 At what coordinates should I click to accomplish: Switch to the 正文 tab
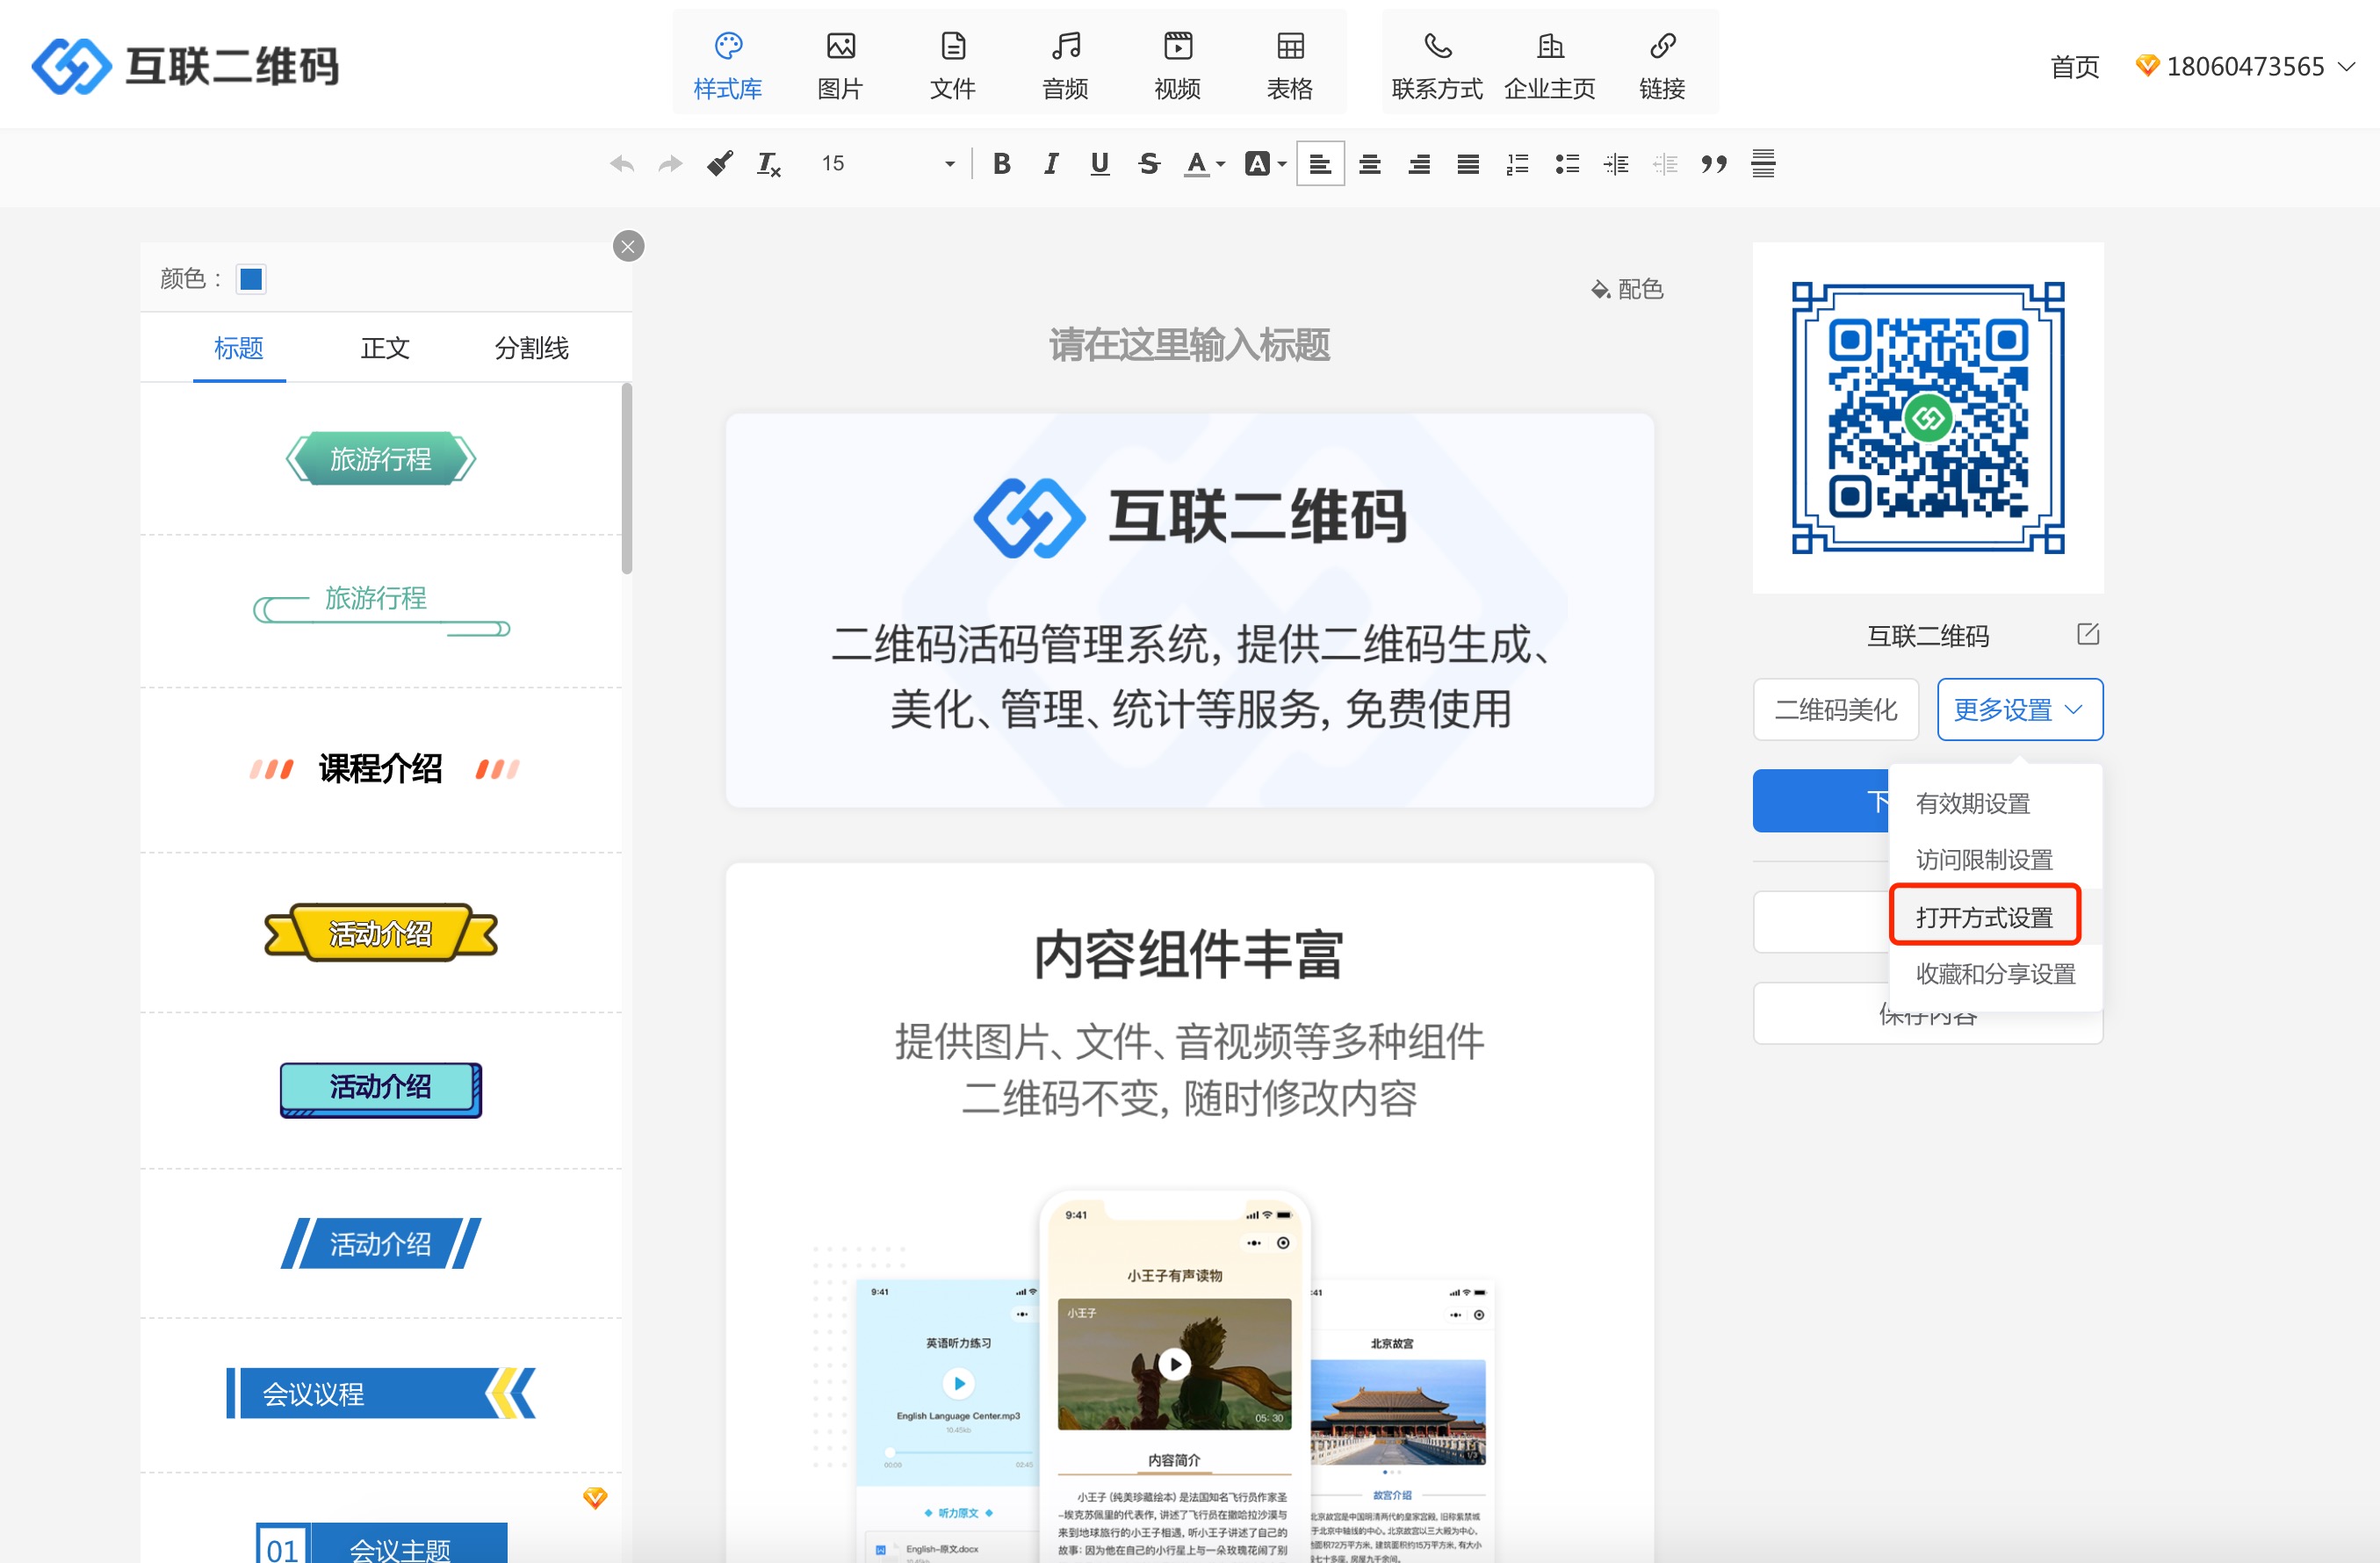tap(385, 348)
